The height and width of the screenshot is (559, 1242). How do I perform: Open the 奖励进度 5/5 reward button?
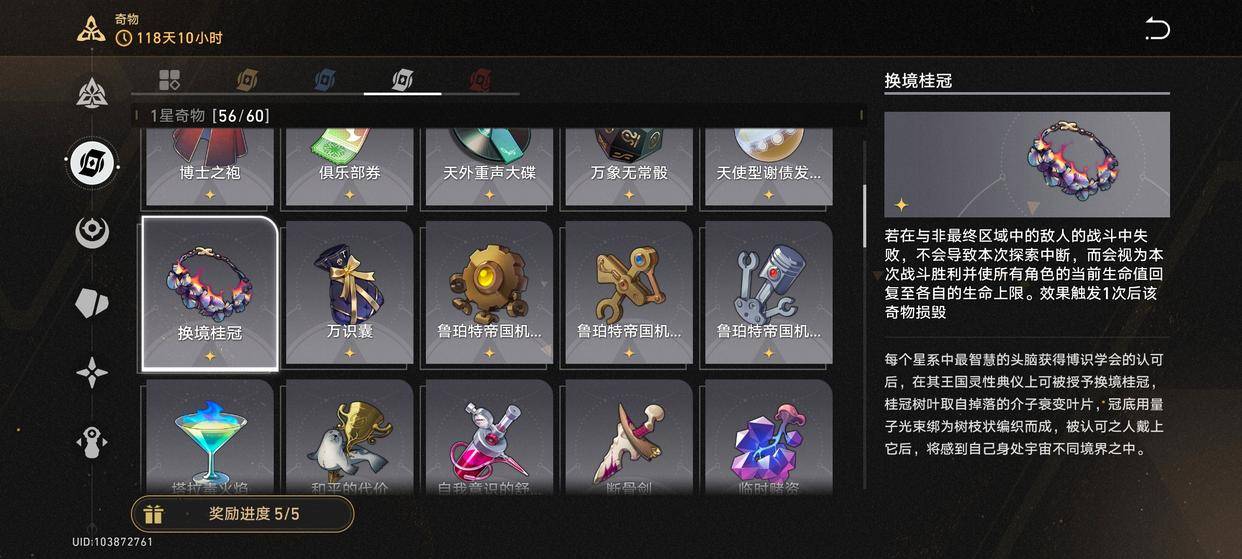pos(243,514)
